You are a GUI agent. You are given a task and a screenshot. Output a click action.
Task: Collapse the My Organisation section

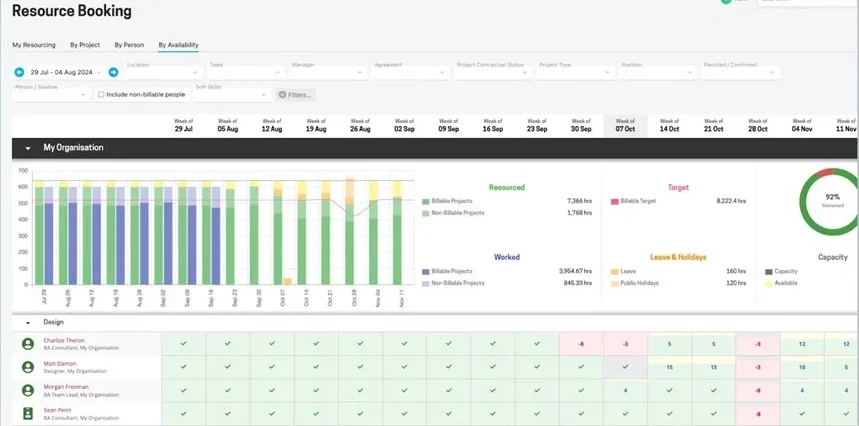coord(28,148)
